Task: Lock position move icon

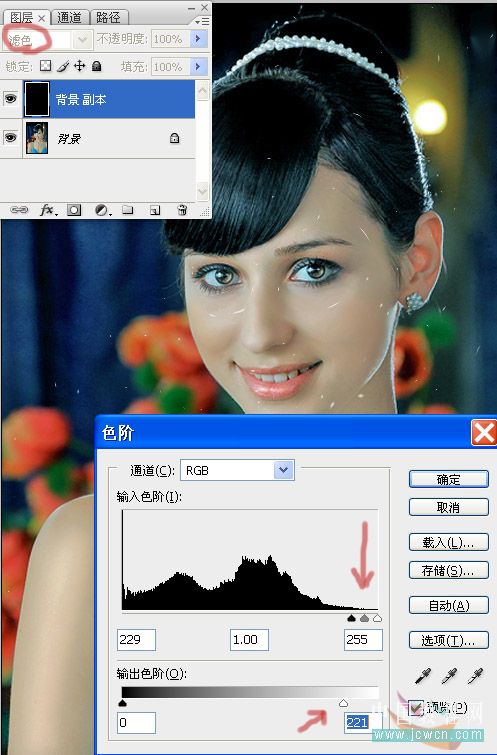Action: pyautogui.click(x=79, y=65)
